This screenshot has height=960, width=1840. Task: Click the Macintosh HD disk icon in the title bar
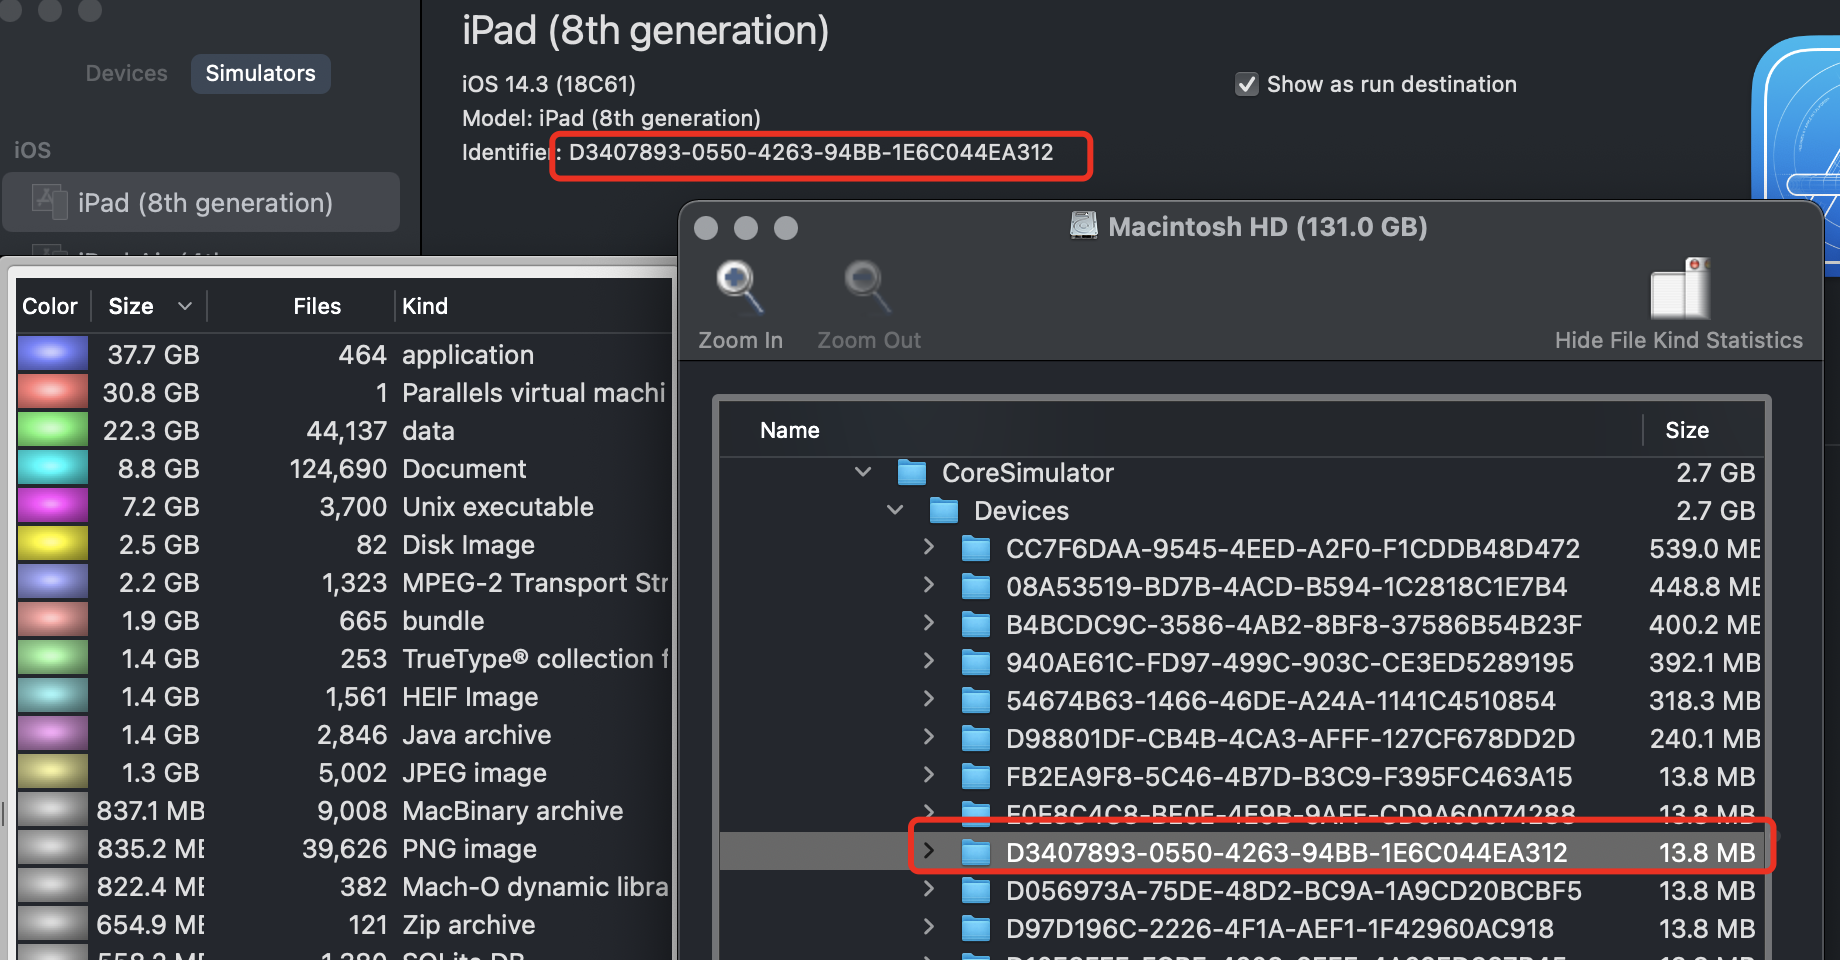(x=1084, y=226)
